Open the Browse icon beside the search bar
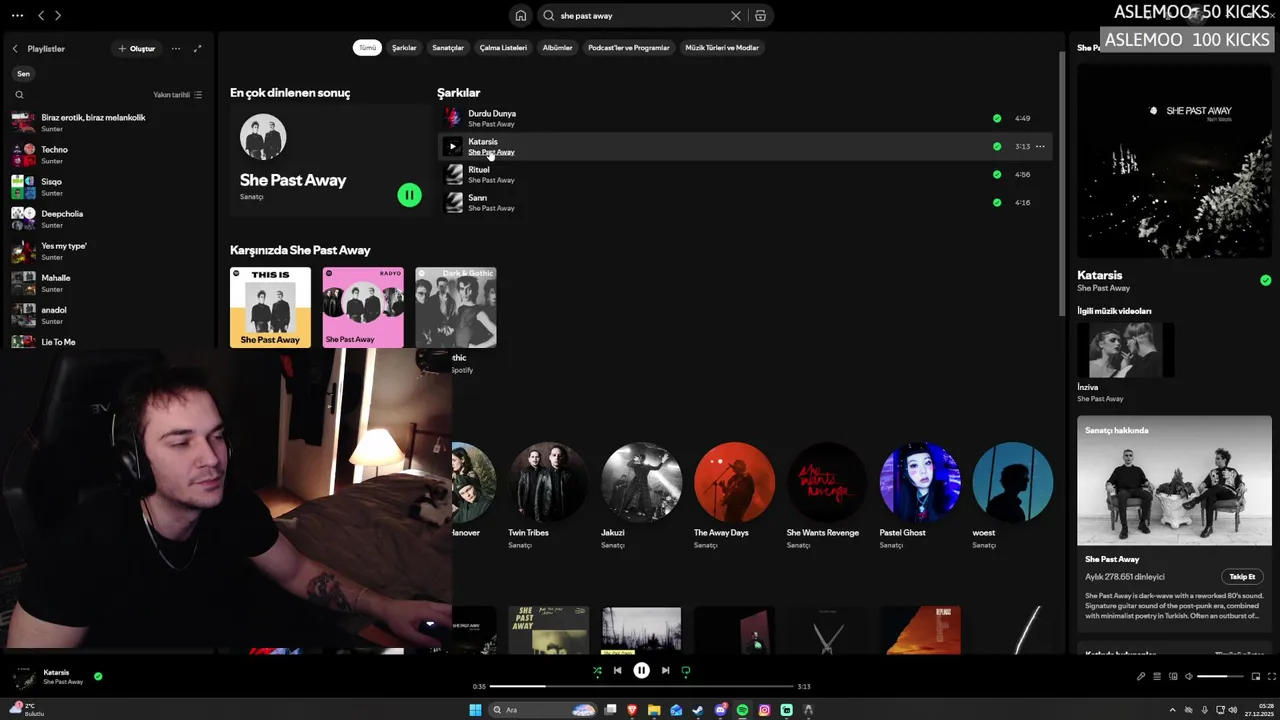 760,16
